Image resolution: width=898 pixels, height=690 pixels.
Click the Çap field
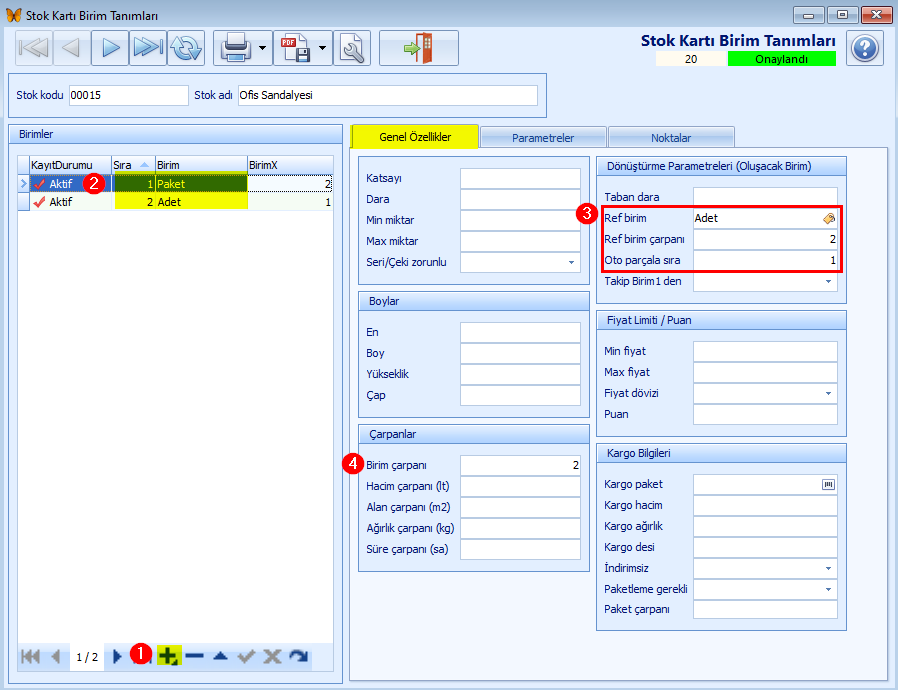(x=520, y=396)
